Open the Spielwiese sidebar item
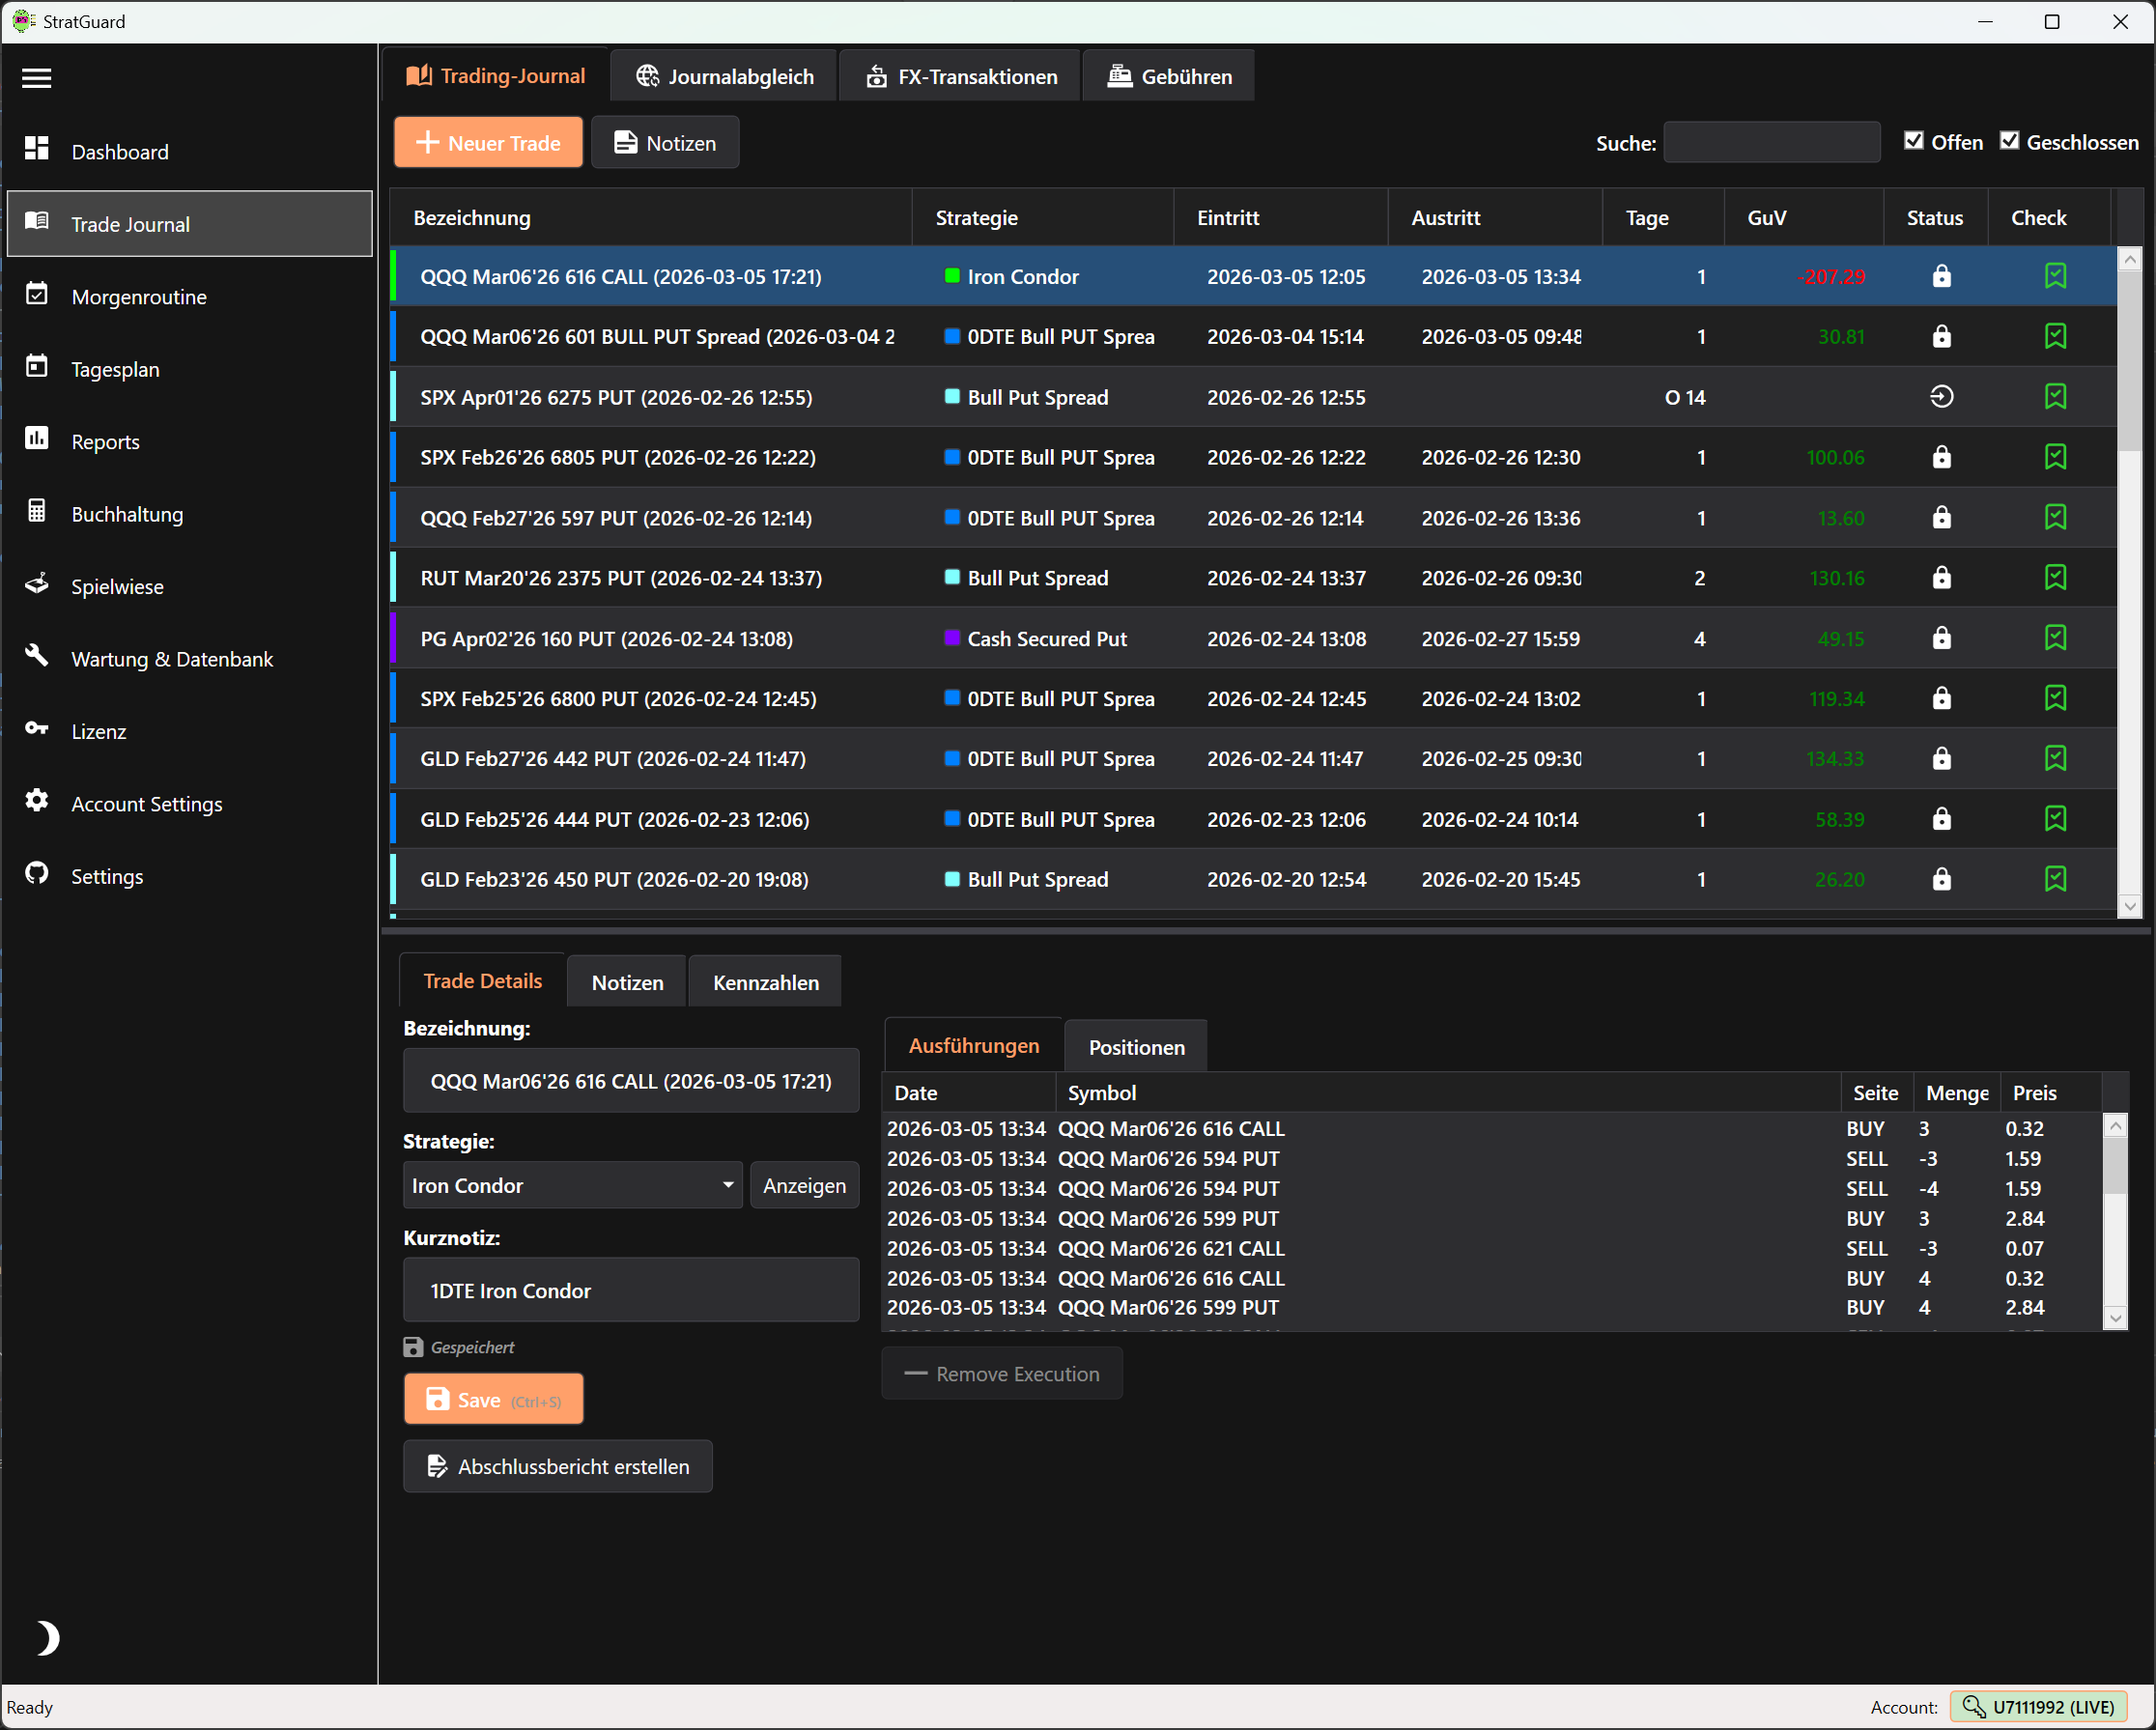The image size is (2156, 1730). tap(116, 587)
